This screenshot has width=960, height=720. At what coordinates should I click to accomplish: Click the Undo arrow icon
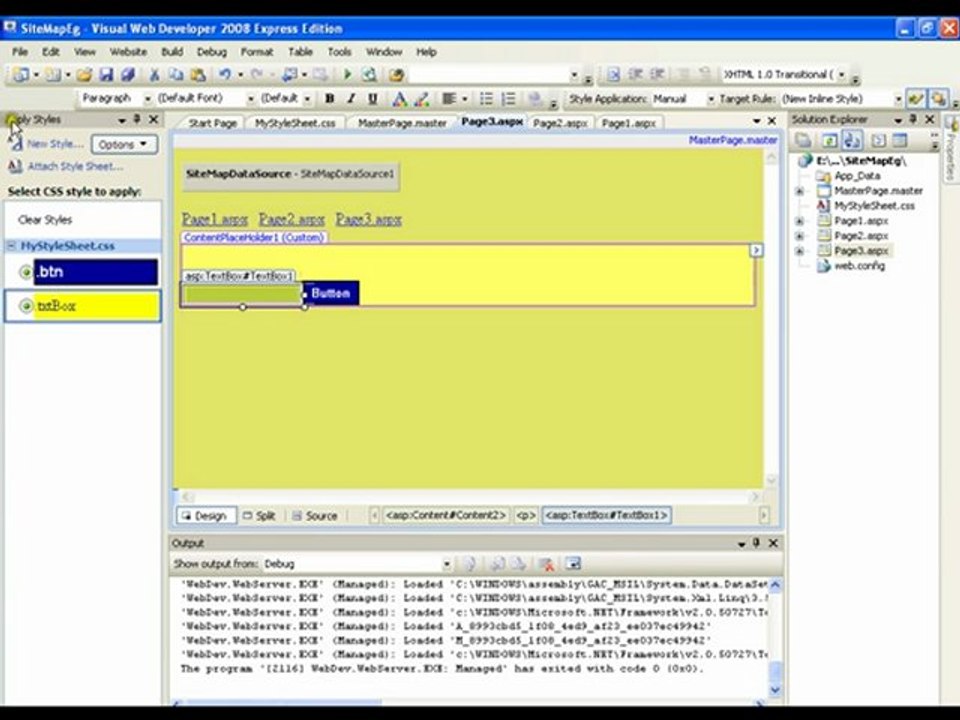[x=225, y=75]
